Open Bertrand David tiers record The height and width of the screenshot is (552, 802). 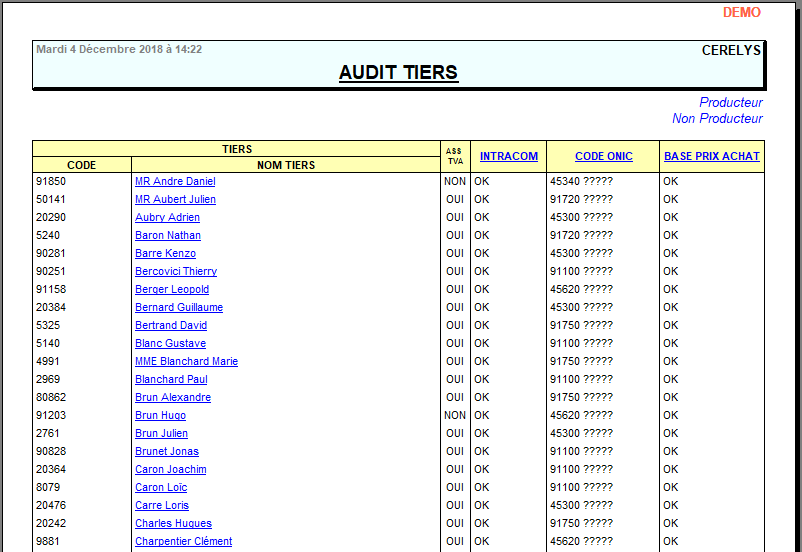click(171, 326)
